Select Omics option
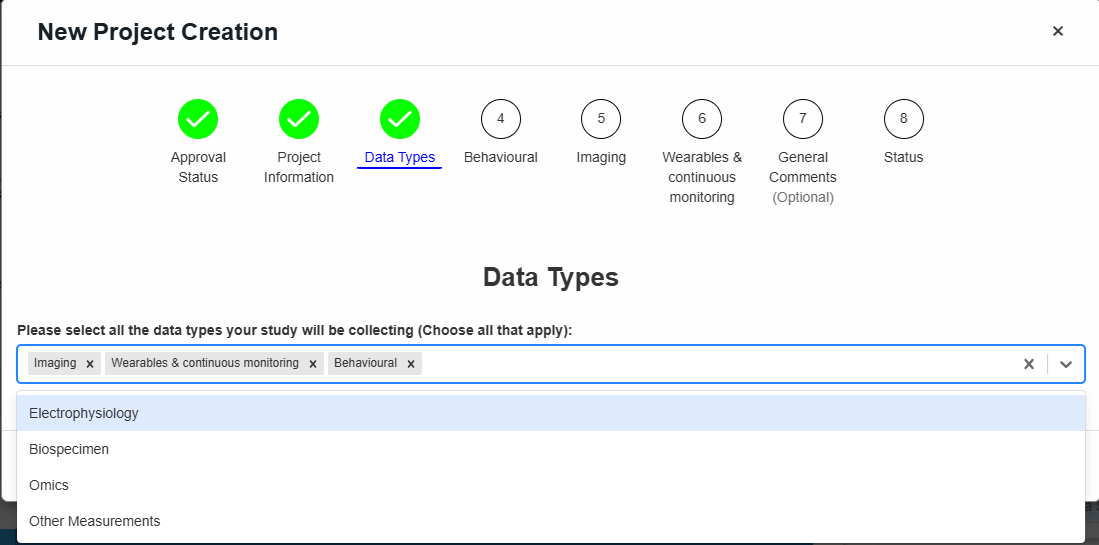The height and width of the screenshot is (545, 1099). point(551,485)
